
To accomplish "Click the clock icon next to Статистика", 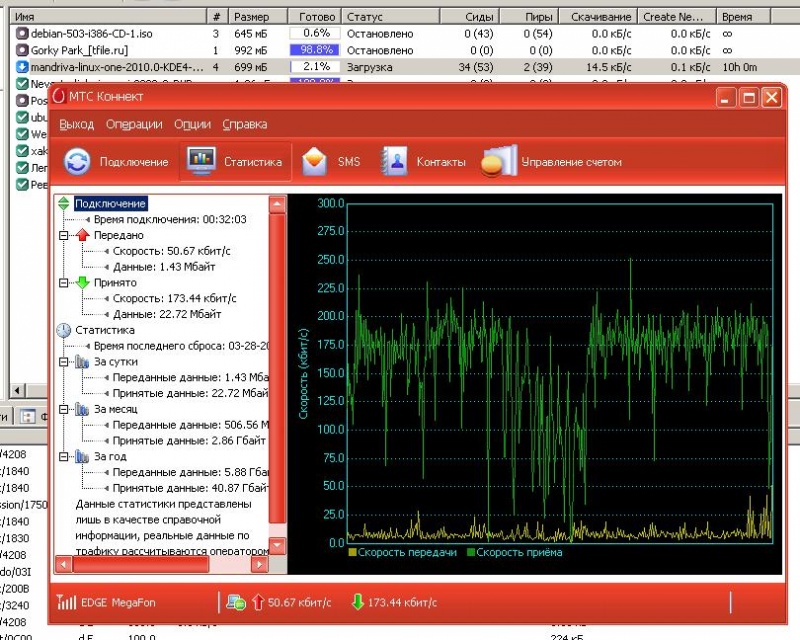I will 64,330.
